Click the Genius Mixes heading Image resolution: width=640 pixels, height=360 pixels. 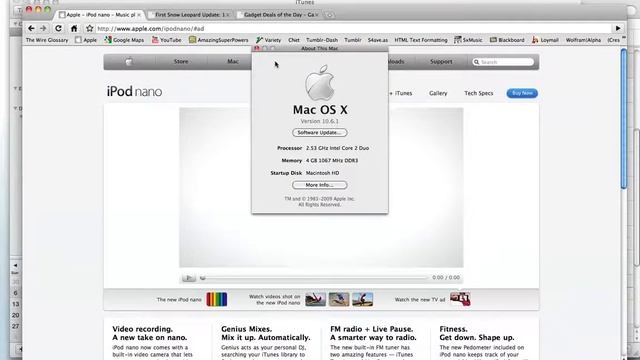coord(266,333)
